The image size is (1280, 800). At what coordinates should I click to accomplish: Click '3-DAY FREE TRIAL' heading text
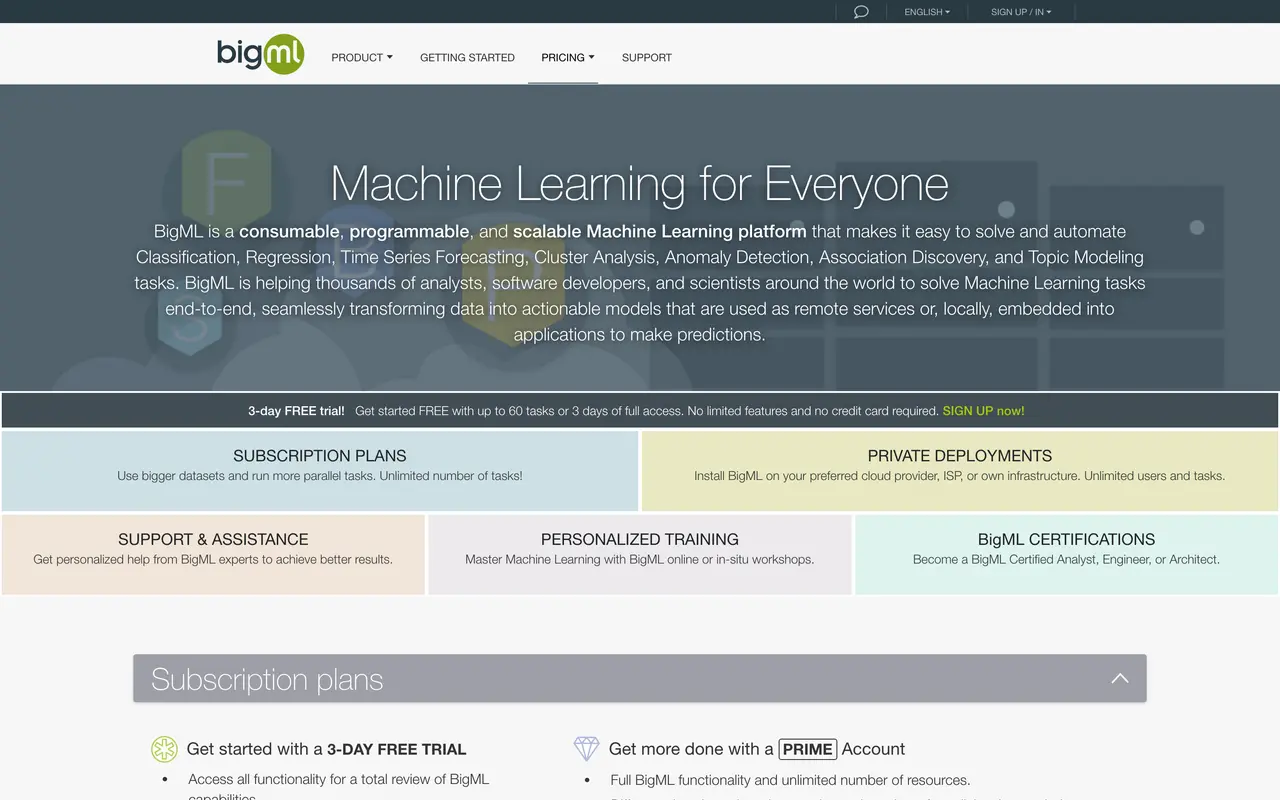click(x=397, y=749)
